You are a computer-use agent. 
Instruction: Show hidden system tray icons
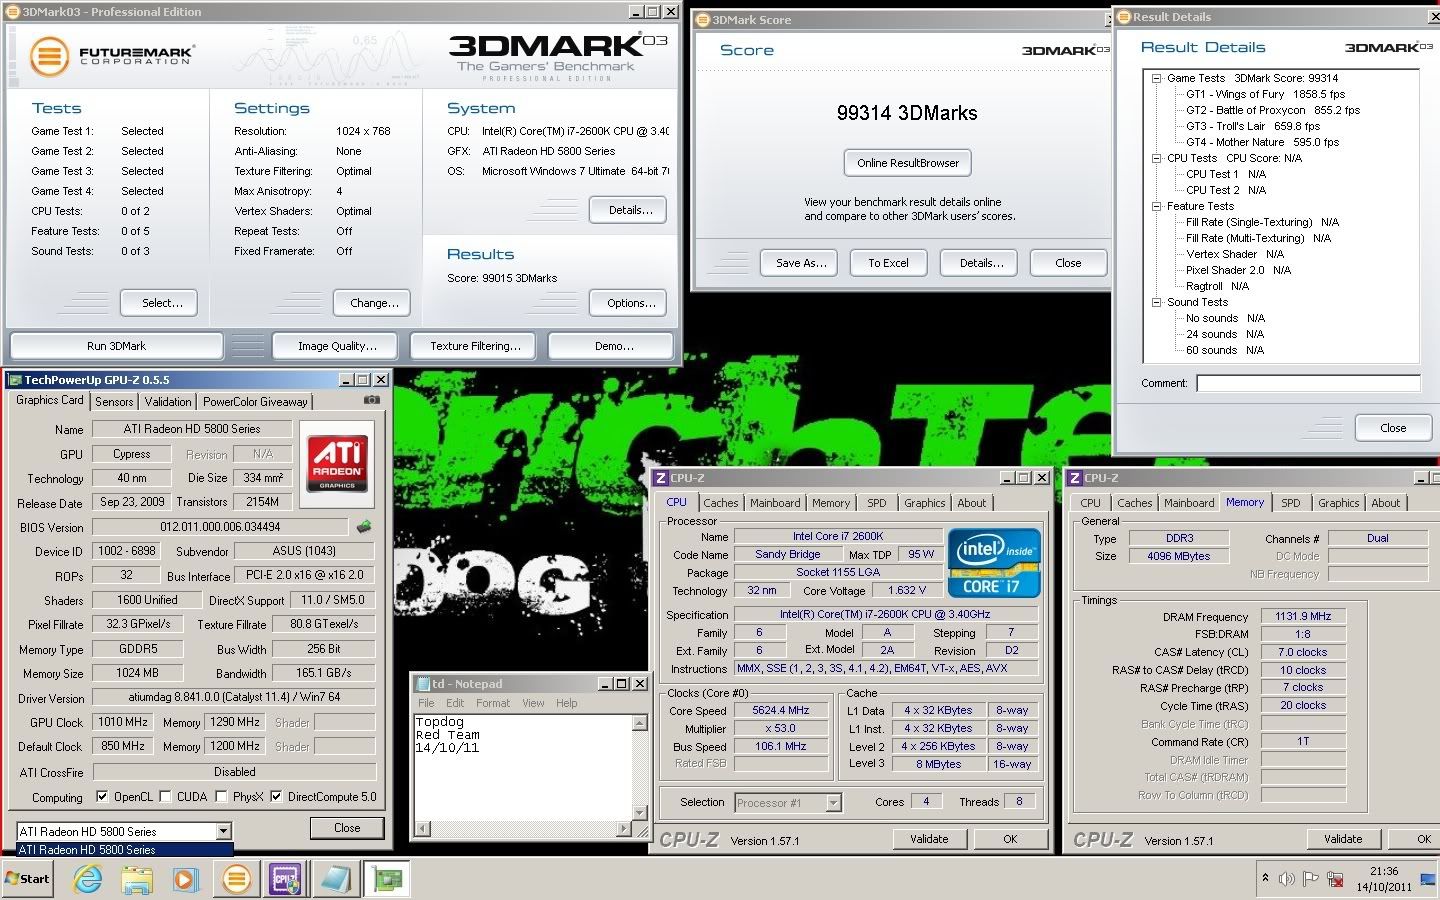click(x=1265, y=878)
